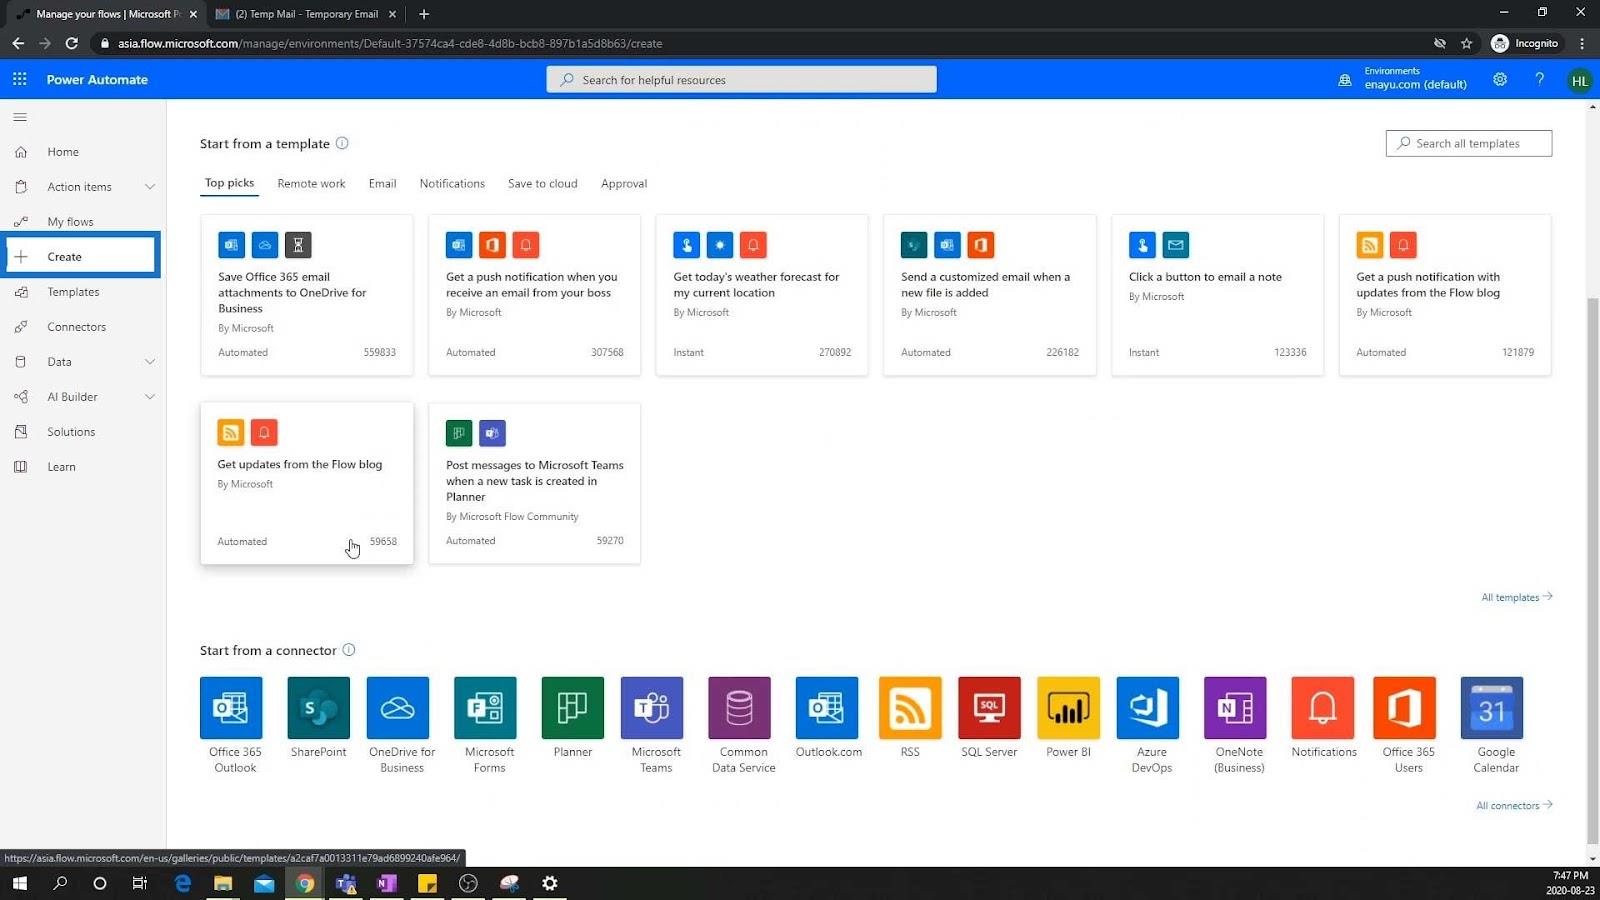Open the All connectors link
This screenshot has height=900, width=1600.
pyautogui.click(x=1514, y=805)
